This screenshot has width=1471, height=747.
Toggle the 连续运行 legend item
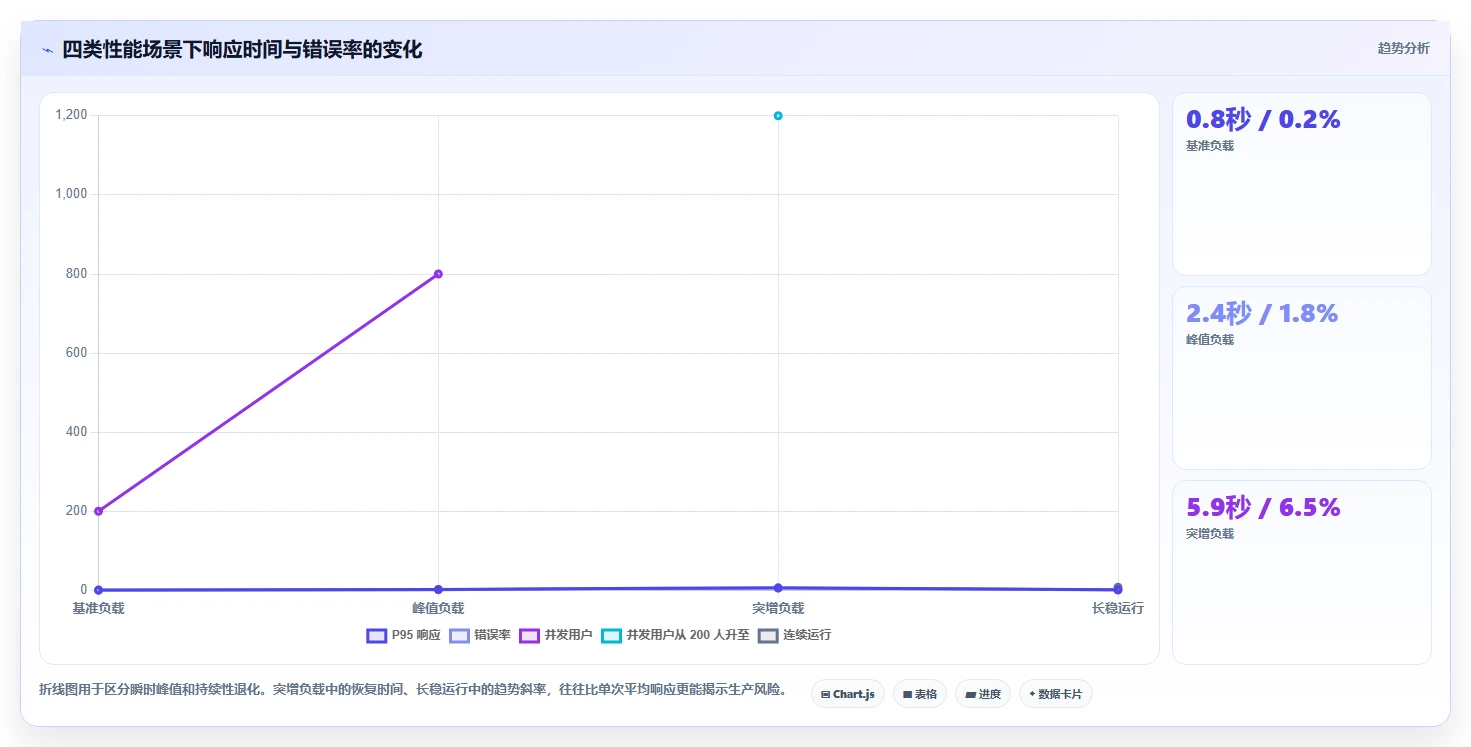(x=794, y=635)
